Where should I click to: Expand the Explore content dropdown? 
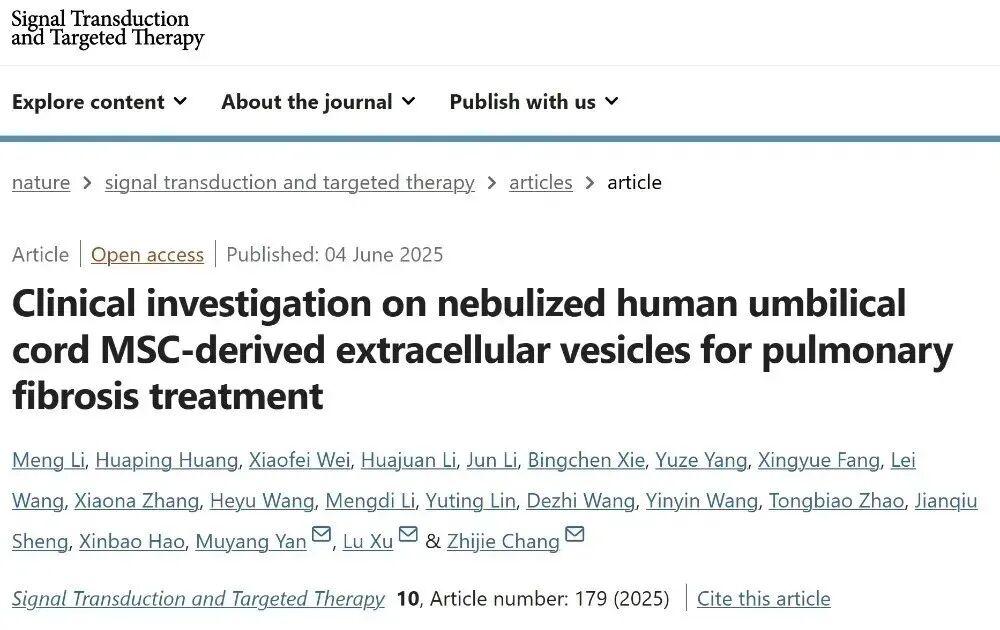pyautogui.click(x=99, y=102)
